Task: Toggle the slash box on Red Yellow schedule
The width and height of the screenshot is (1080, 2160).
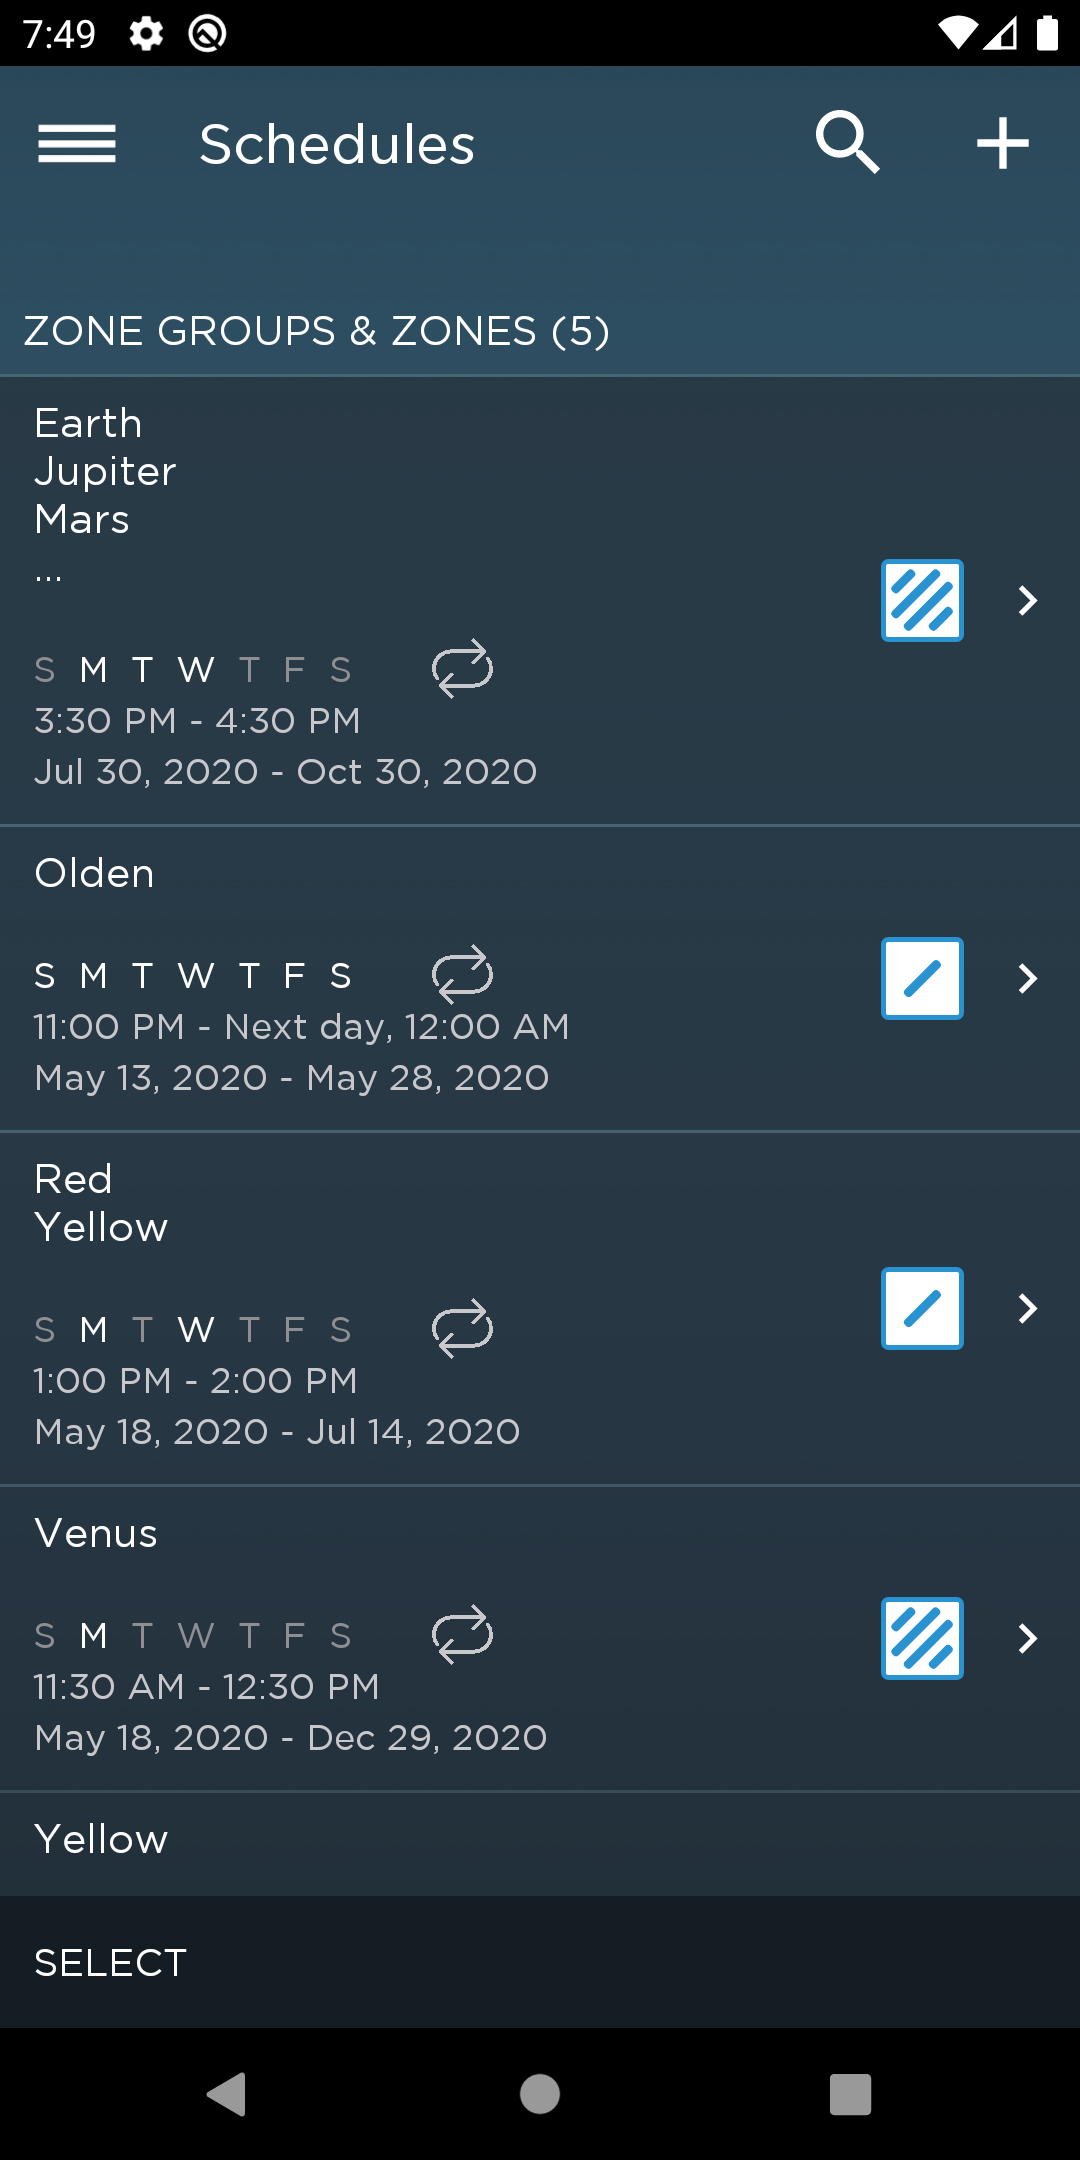Action: point(922,1308)
